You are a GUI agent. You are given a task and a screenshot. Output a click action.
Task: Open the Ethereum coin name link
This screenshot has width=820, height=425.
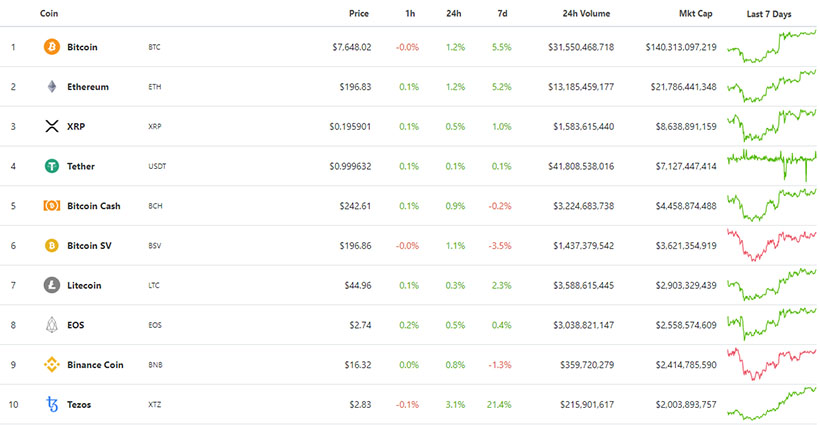pyautogui.click(x=88, y=87)
